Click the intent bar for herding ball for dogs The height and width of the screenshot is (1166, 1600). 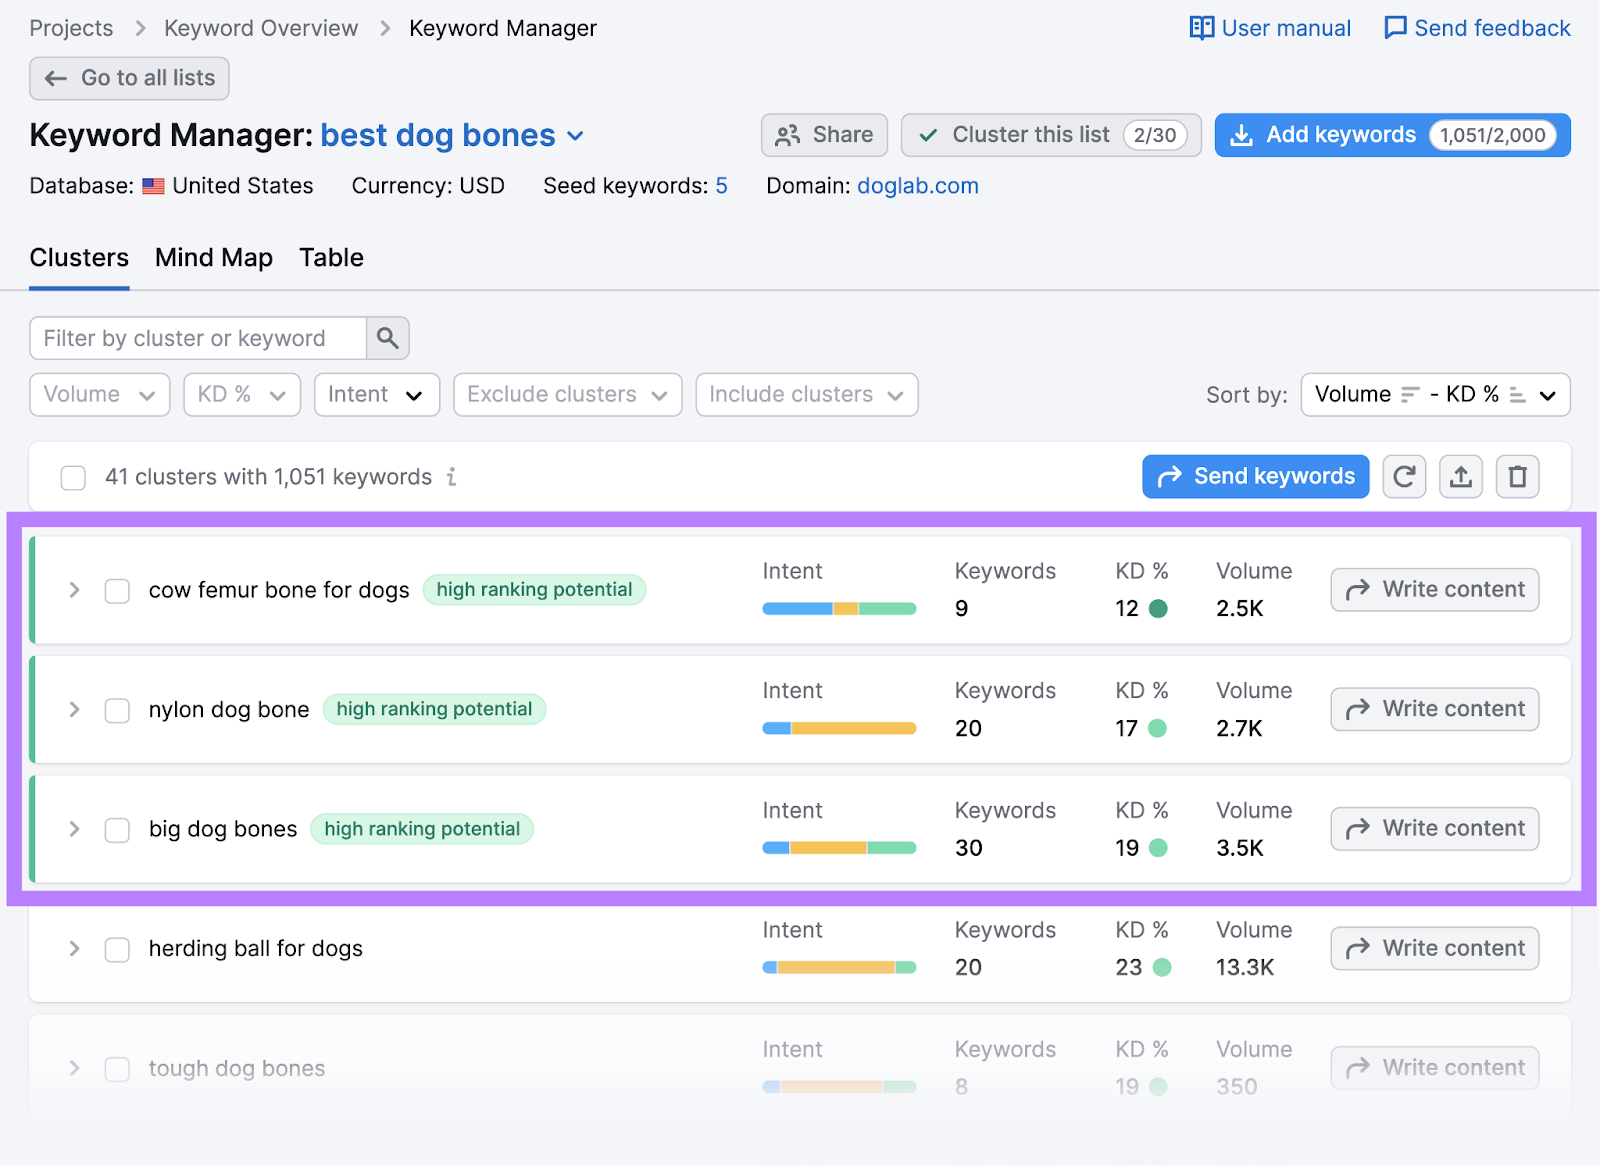(x=839, y=967)
